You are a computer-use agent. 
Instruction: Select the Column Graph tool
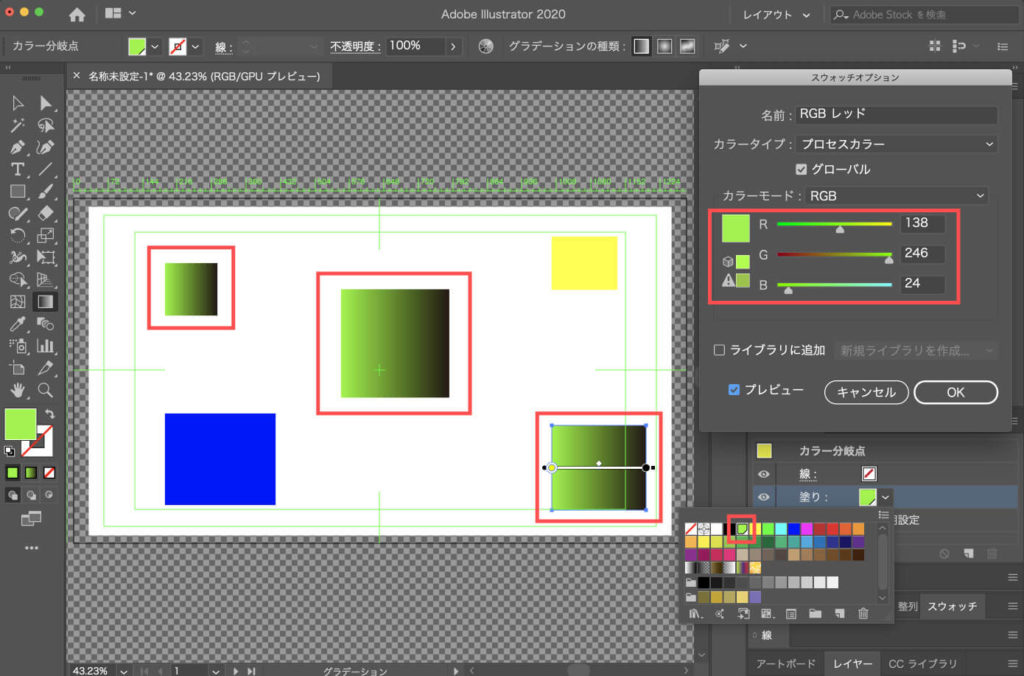pyautogui.click(x=46, y=346)
